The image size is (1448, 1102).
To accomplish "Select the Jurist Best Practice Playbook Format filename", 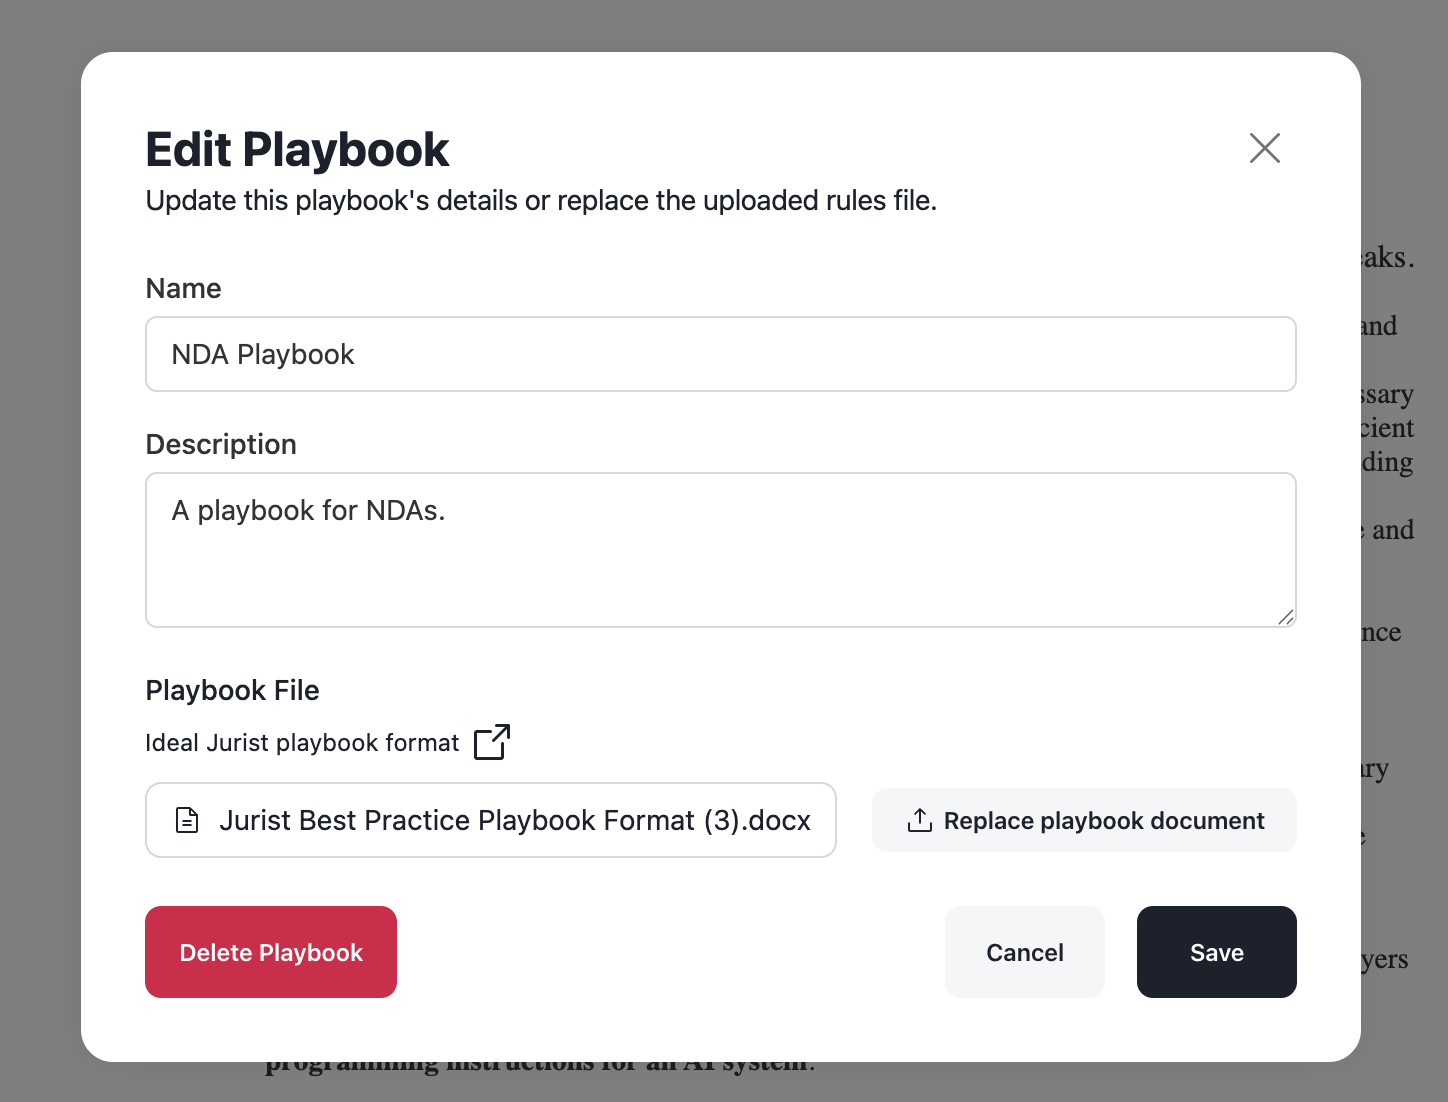I will (x=514, y=820).
